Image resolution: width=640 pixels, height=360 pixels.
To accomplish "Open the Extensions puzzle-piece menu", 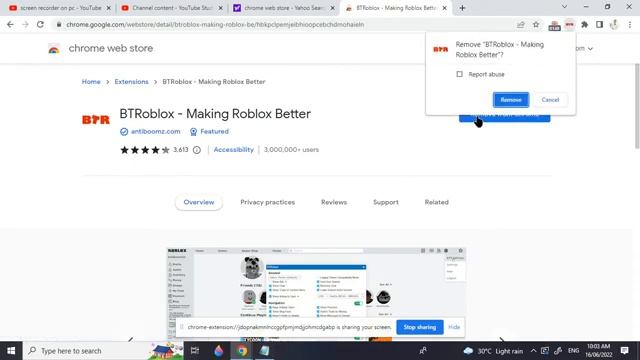I will coord(584,24).
